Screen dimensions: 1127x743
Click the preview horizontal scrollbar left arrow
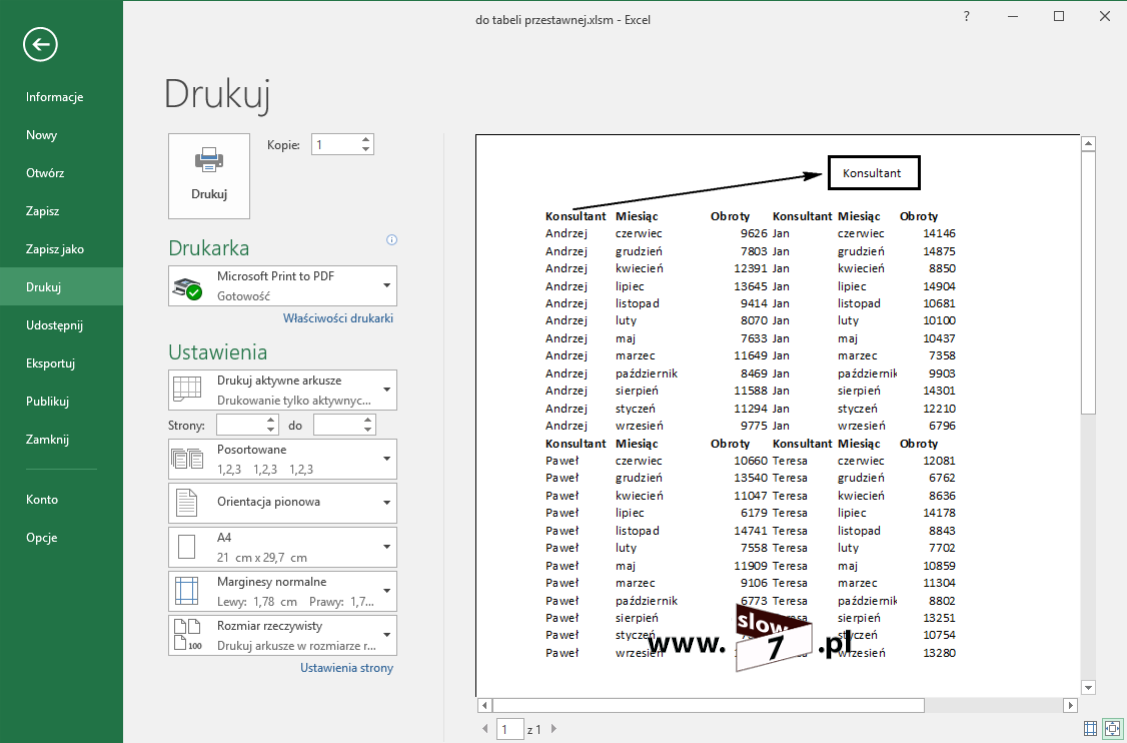pyautogui.click(x=484, y=706)
